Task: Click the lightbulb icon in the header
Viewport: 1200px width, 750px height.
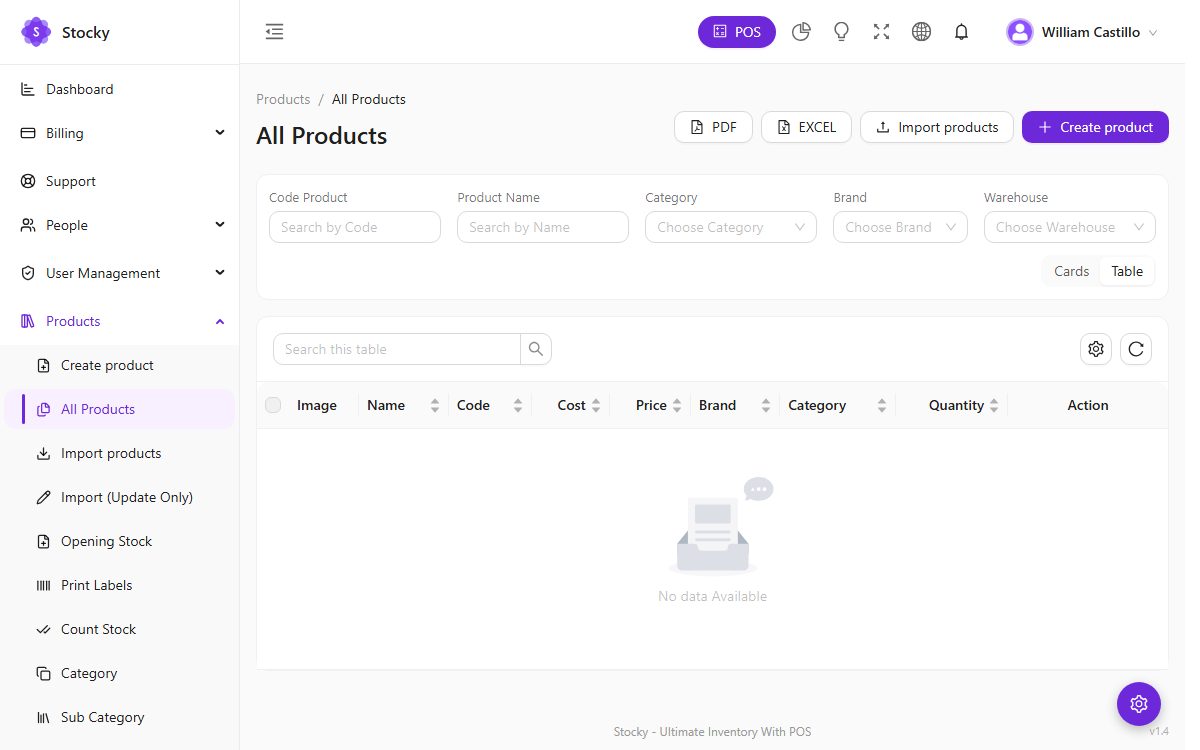Action: click(x=841, y=32)
